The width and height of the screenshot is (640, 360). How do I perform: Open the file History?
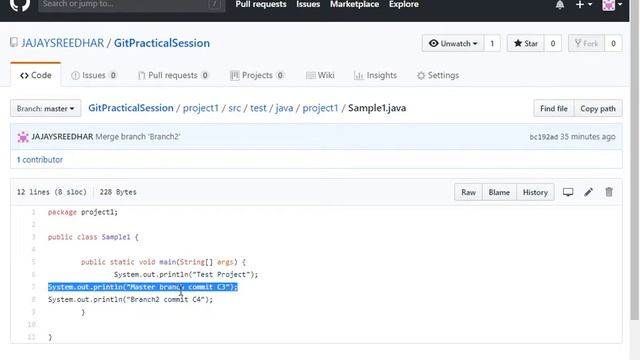click(535, 192)
